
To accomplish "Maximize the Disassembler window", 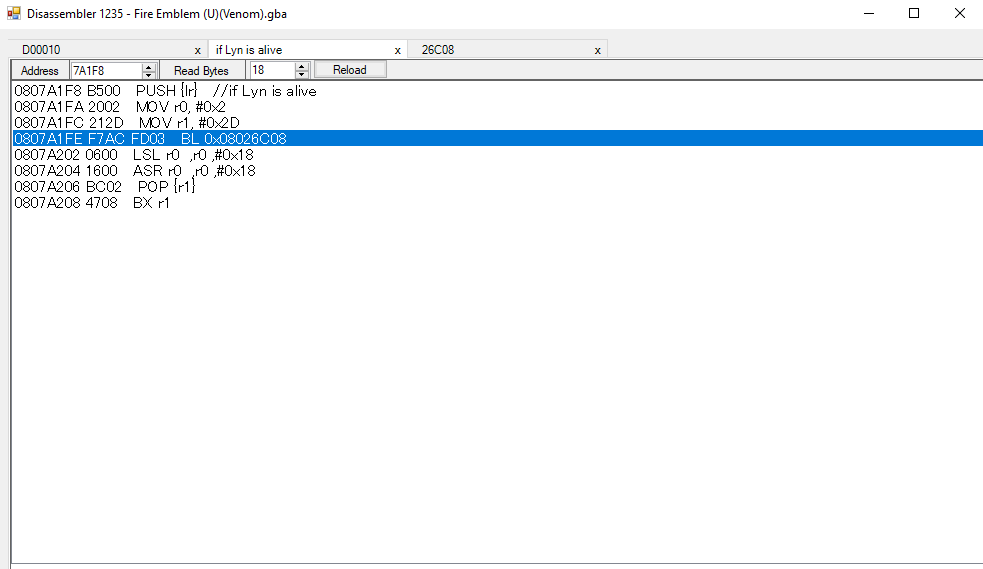I will (914, 13).
